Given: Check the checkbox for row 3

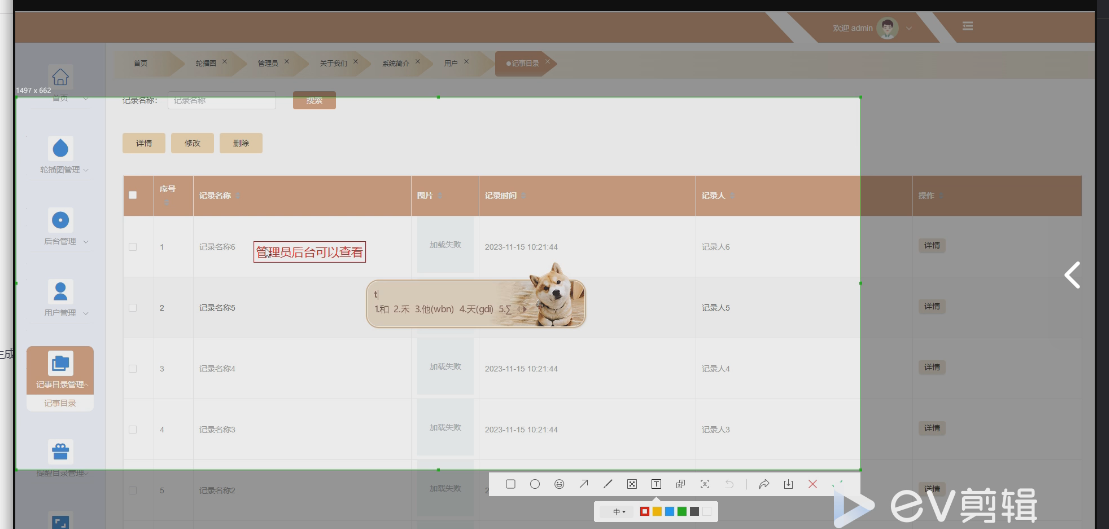Looking at the screenshot, I should coord(133,368).
